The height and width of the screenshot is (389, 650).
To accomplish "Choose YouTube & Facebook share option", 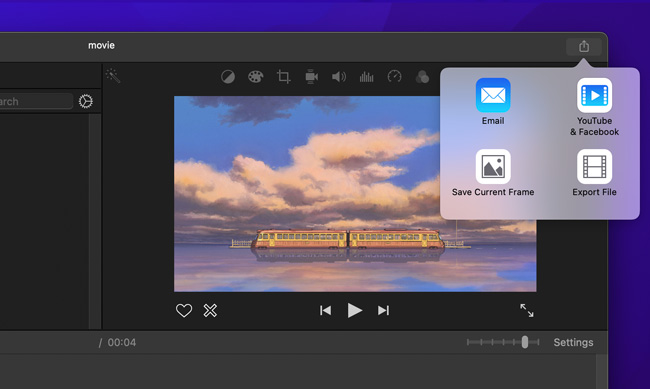I will [594, 107].
